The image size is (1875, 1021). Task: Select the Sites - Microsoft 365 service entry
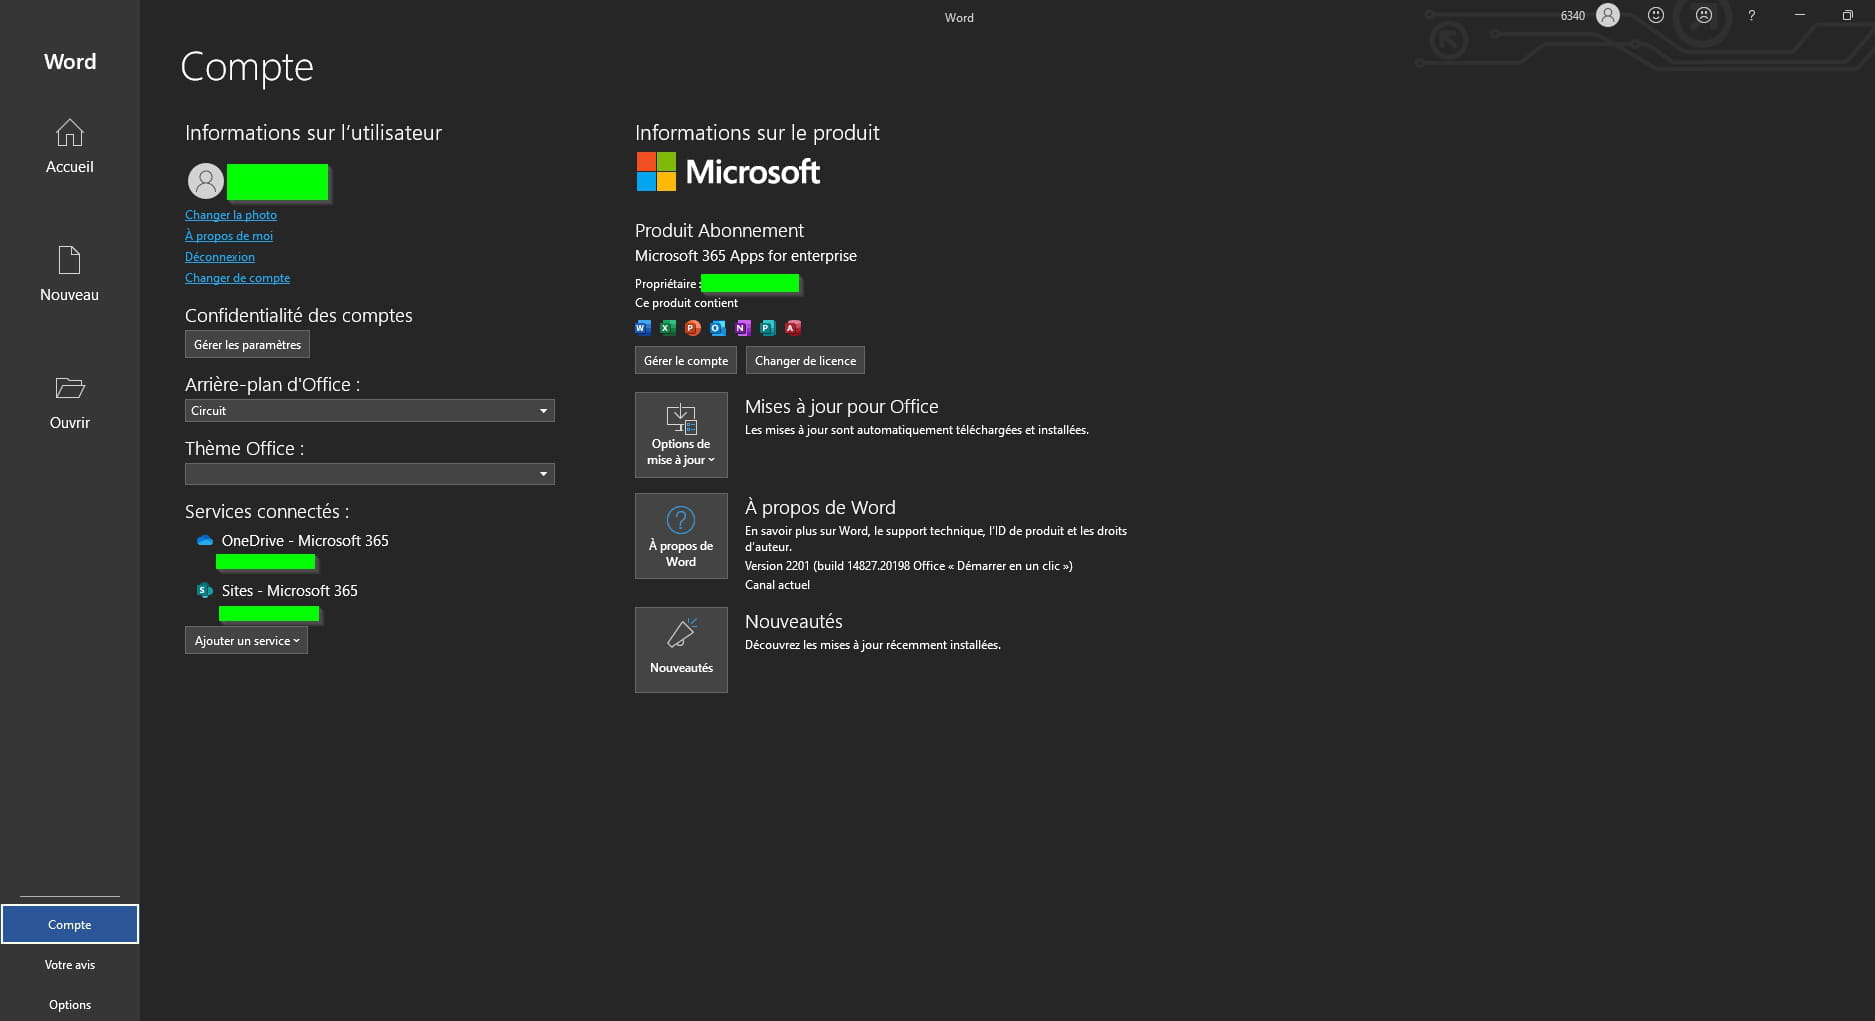(x=290, y=590)
